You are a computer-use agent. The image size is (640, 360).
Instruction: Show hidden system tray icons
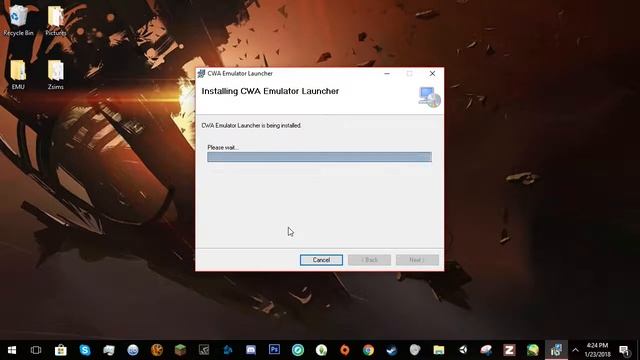(x=576, y=350)
